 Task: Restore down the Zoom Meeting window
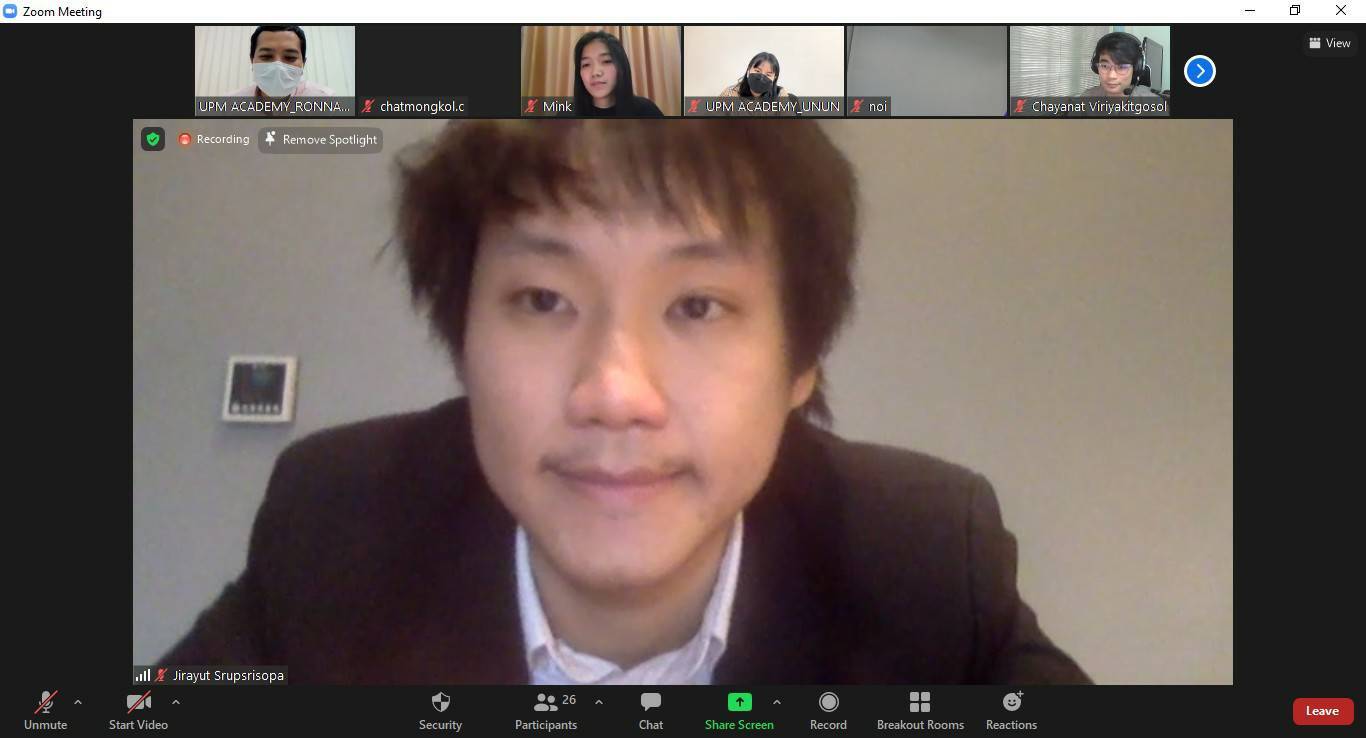[1295, 11]
